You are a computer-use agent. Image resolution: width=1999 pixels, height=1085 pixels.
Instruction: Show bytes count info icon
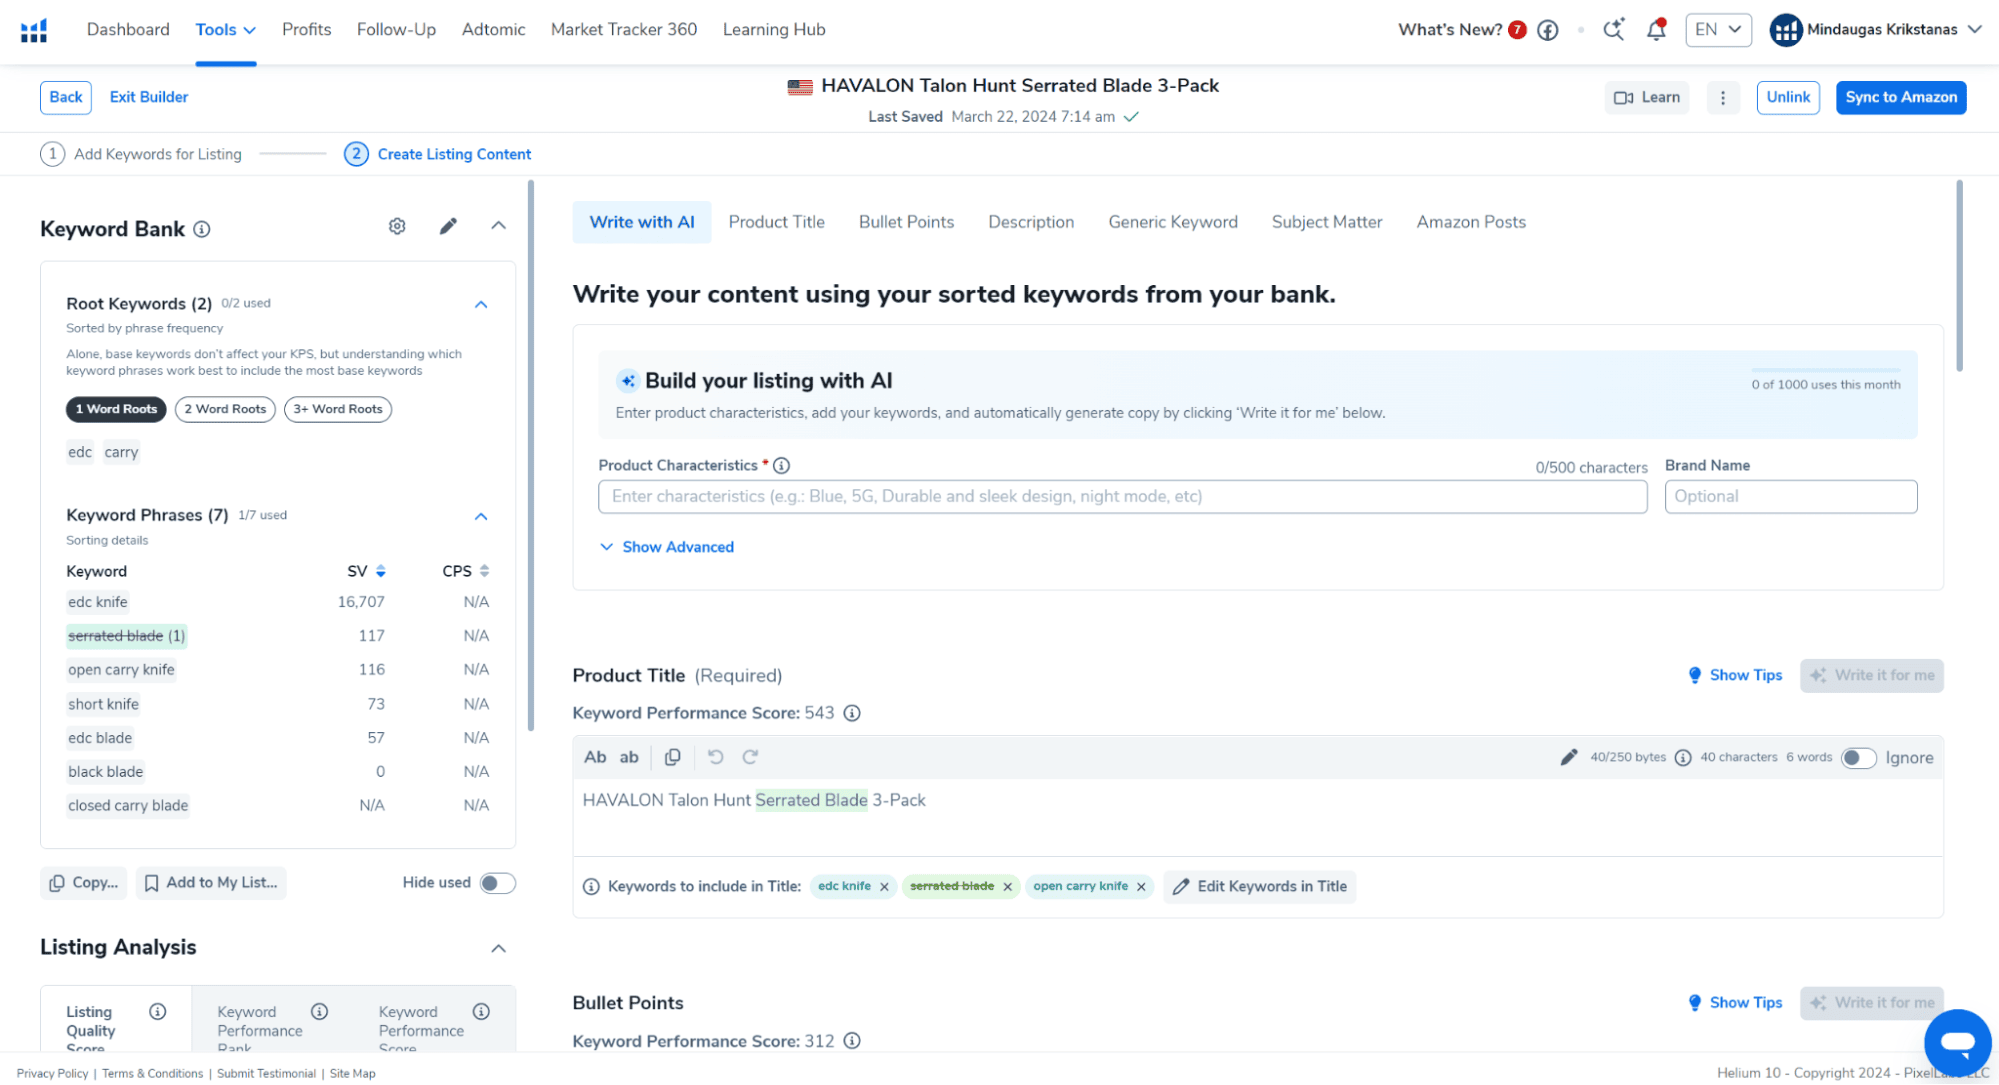pos(1683,758)
